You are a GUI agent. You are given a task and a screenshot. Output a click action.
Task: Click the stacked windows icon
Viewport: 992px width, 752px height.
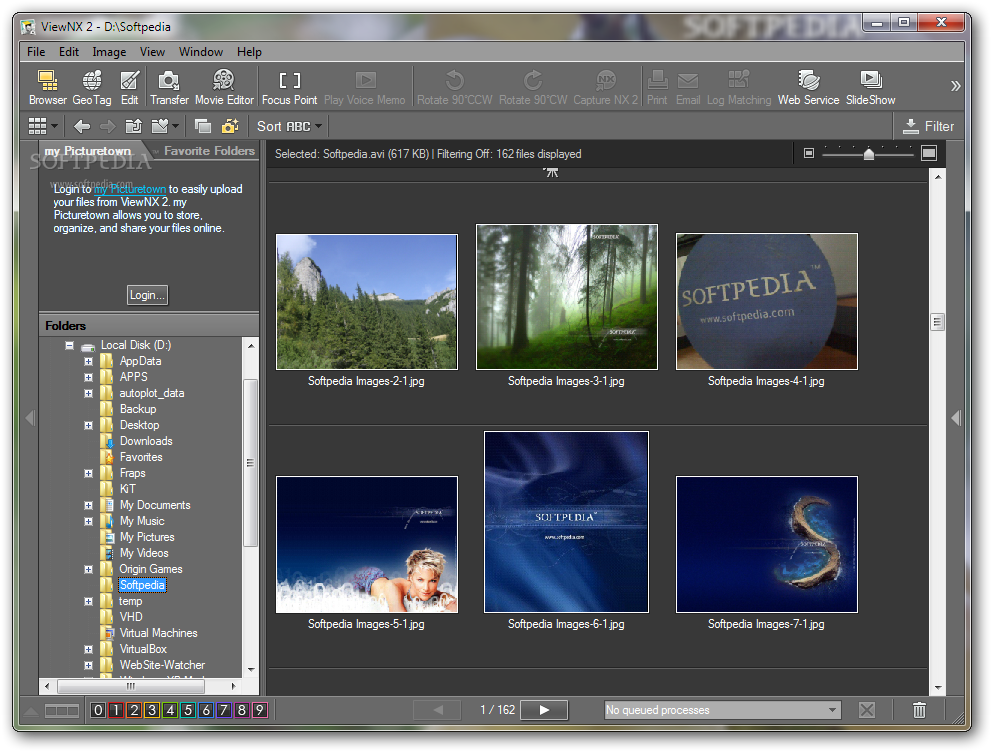coord(202,126)
